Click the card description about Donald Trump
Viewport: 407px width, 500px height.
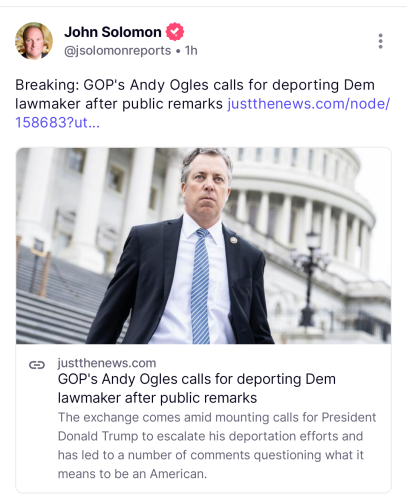(217, 445)
